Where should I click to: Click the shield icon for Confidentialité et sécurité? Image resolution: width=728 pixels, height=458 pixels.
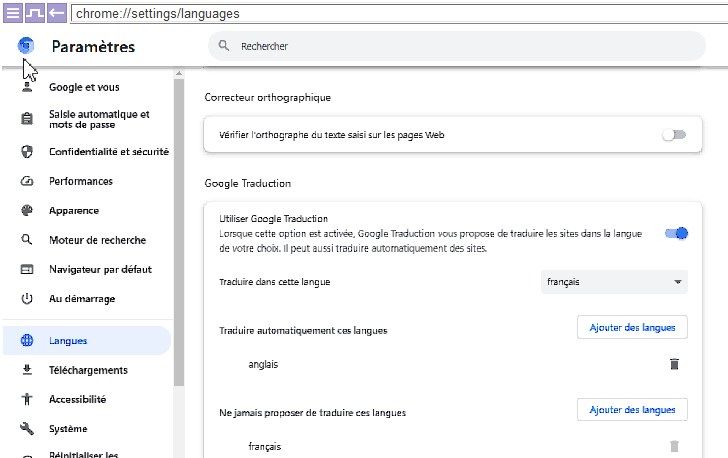coord(27,151)
